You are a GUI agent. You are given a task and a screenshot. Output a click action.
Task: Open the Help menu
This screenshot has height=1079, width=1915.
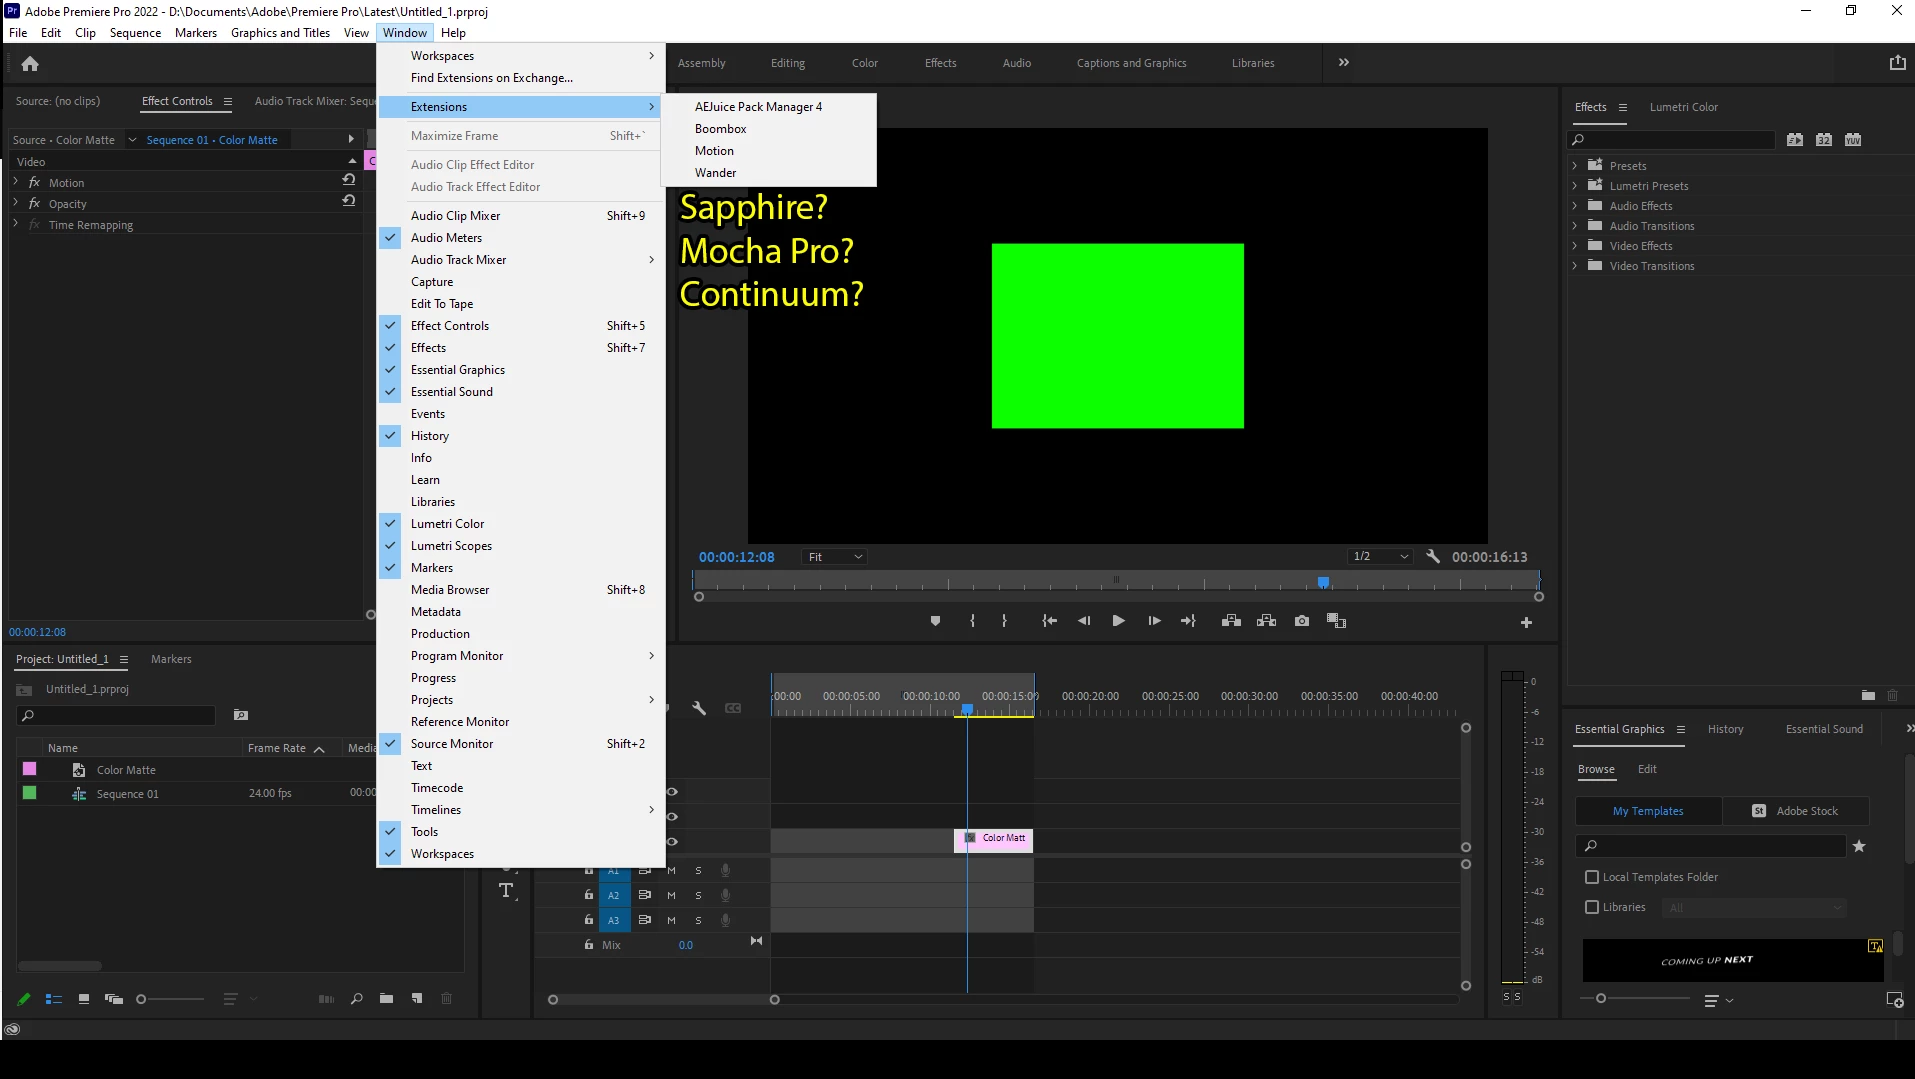coord(453,33)
